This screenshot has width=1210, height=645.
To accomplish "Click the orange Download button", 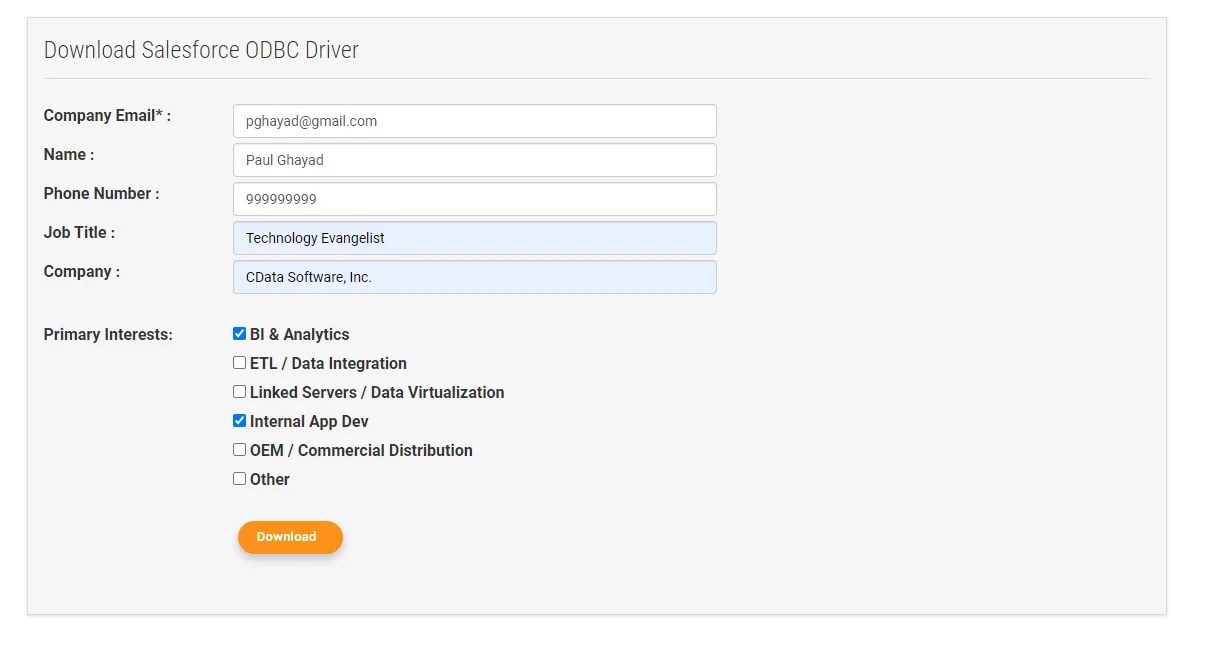I will [290, 537].
